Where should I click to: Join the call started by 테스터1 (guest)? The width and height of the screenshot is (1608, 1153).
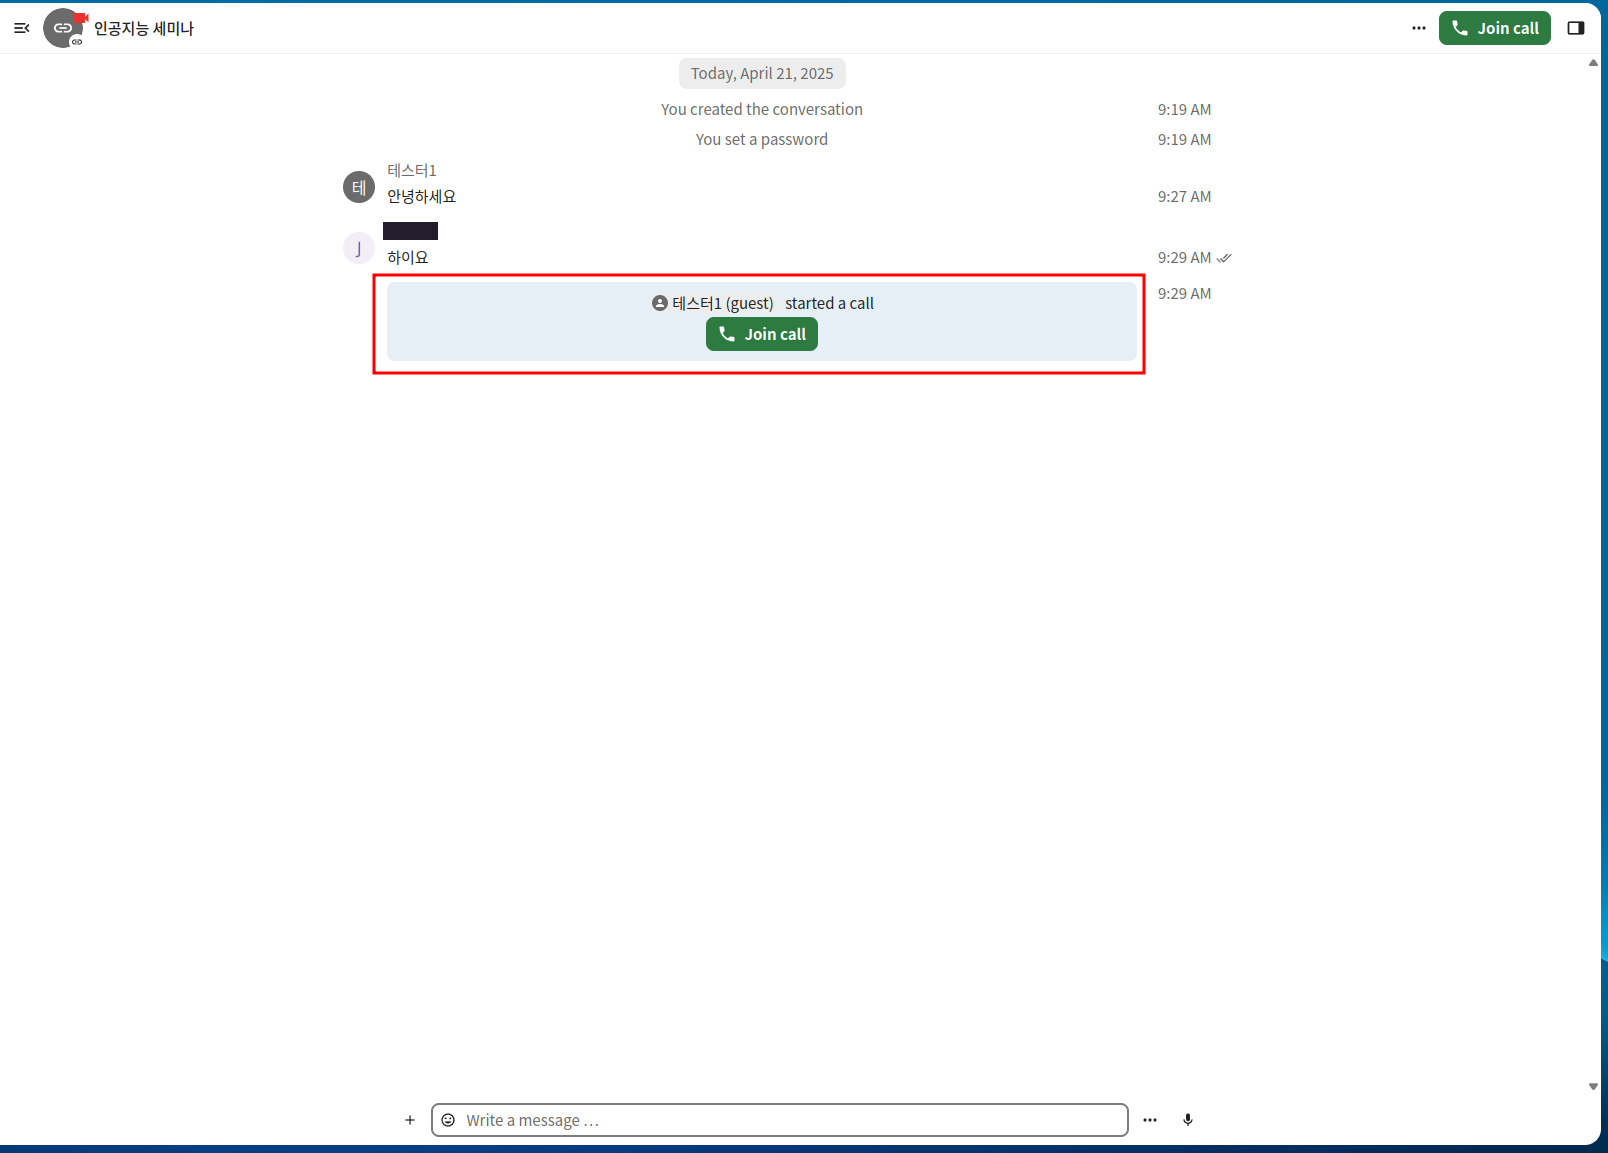[761, 334]
